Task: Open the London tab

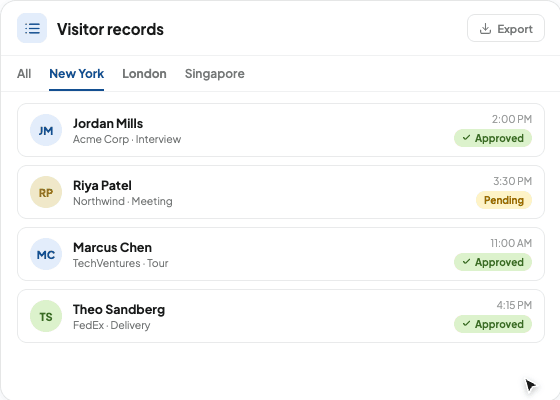Action: (144, 74)
